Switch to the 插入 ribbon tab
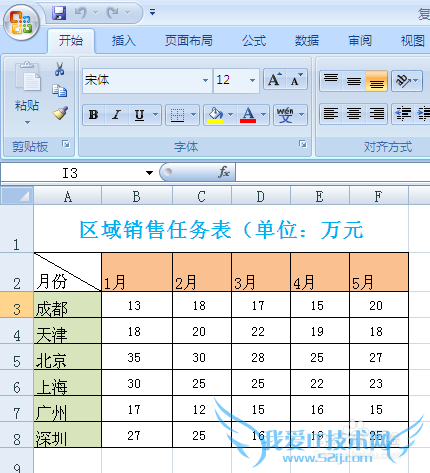The height and width of the screenshot is (473, 430). (124, 41)
